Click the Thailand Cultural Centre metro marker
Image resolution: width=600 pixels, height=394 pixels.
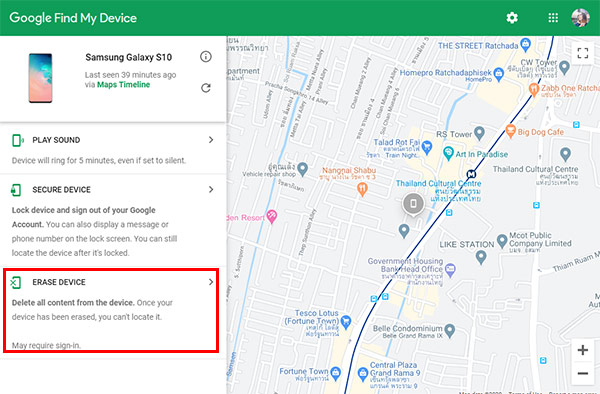click(471, 174)
